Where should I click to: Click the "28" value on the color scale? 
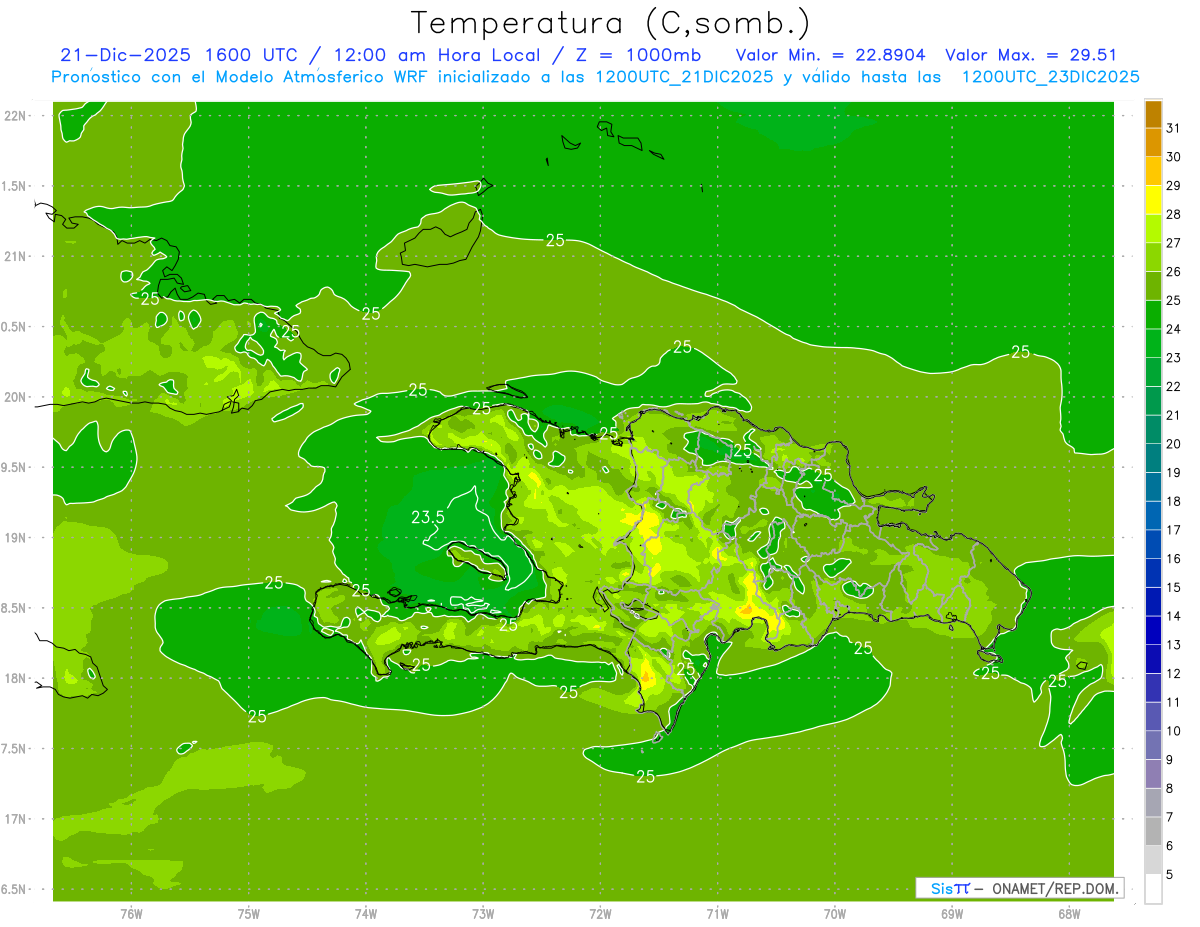click(x=1174, y=214)
